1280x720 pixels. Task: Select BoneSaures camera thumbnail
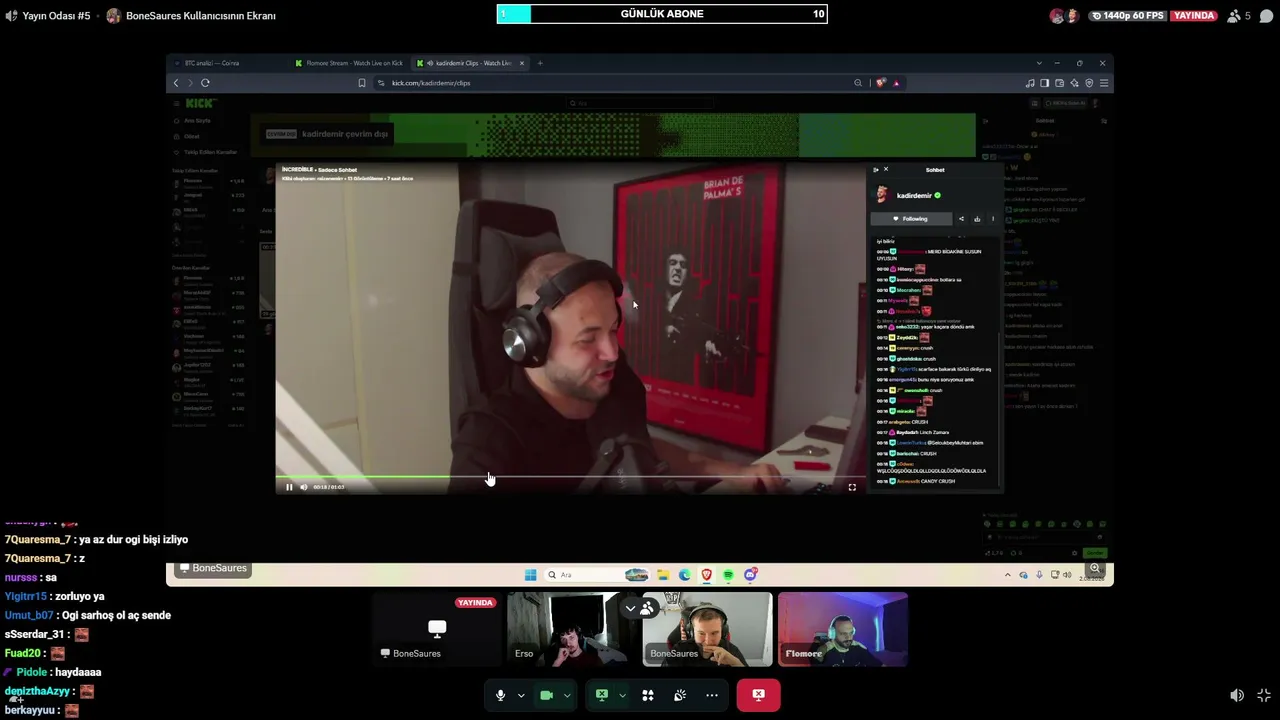pos(707,629)
